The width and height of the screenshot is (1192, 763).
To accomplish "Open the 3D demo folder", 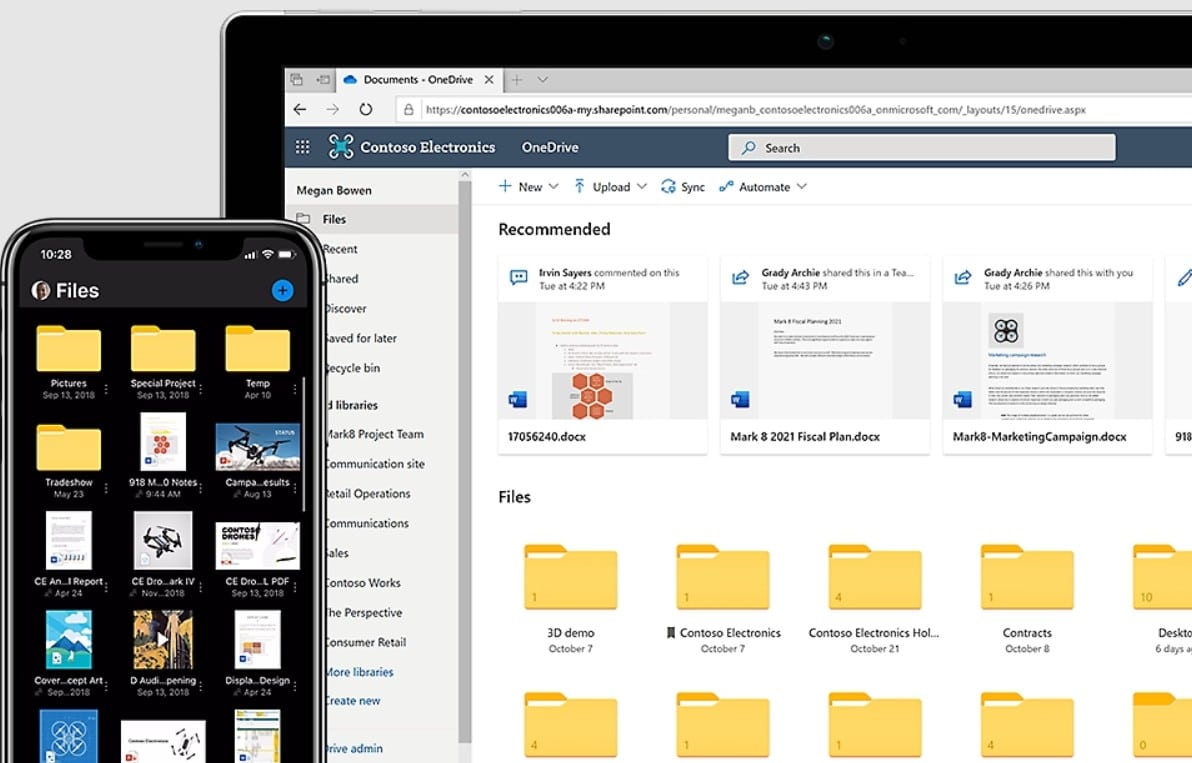I will [570, 576].
